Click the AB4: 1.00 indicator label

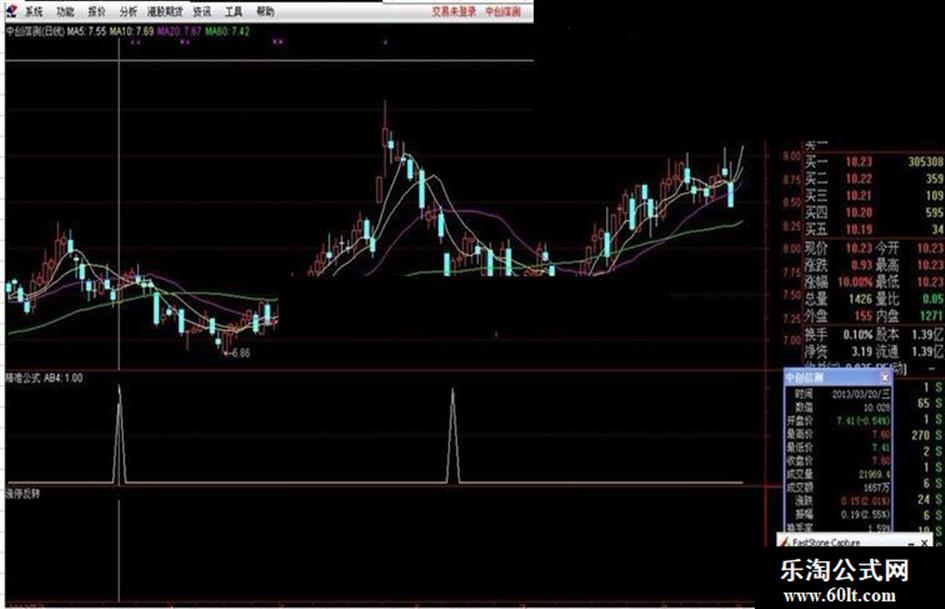(63, 378)
